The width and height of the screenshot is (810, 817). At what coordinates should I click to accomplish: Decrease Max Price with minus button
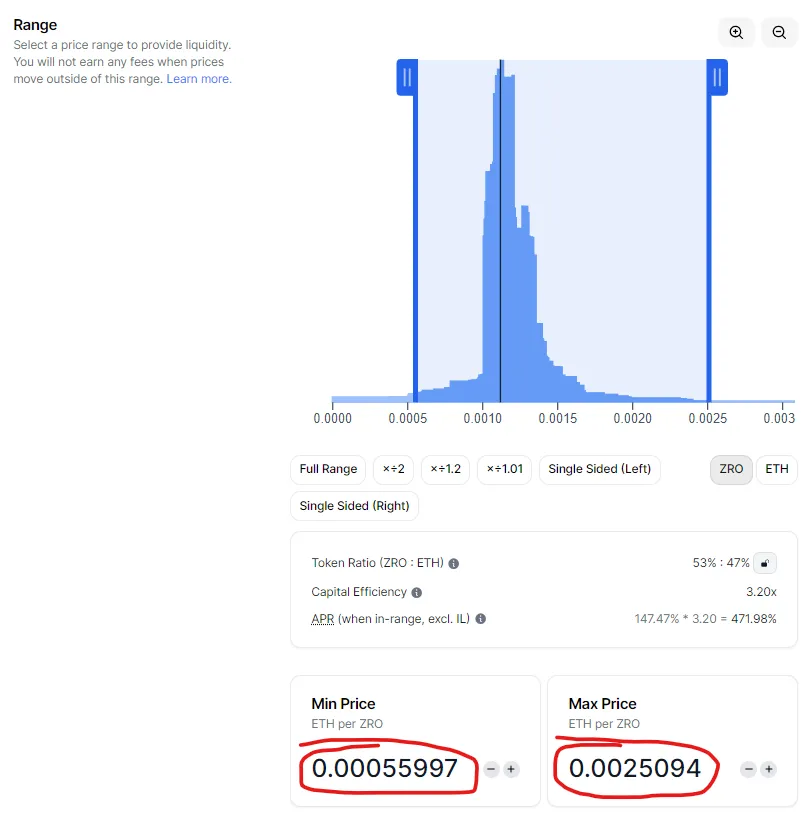(747, 769)
